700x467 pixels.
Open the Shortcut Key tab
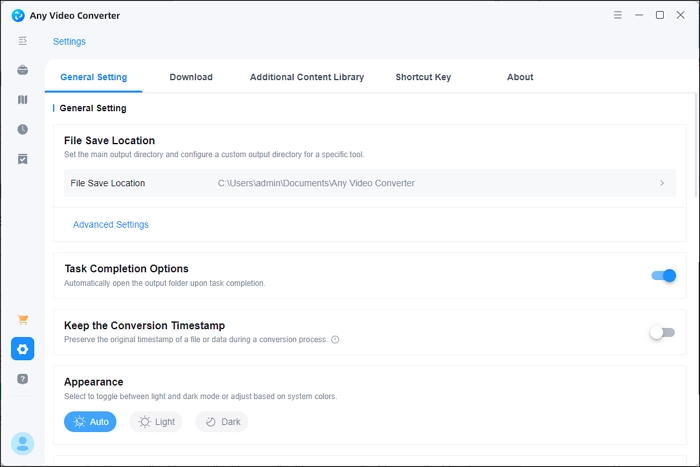coord(423,77)
